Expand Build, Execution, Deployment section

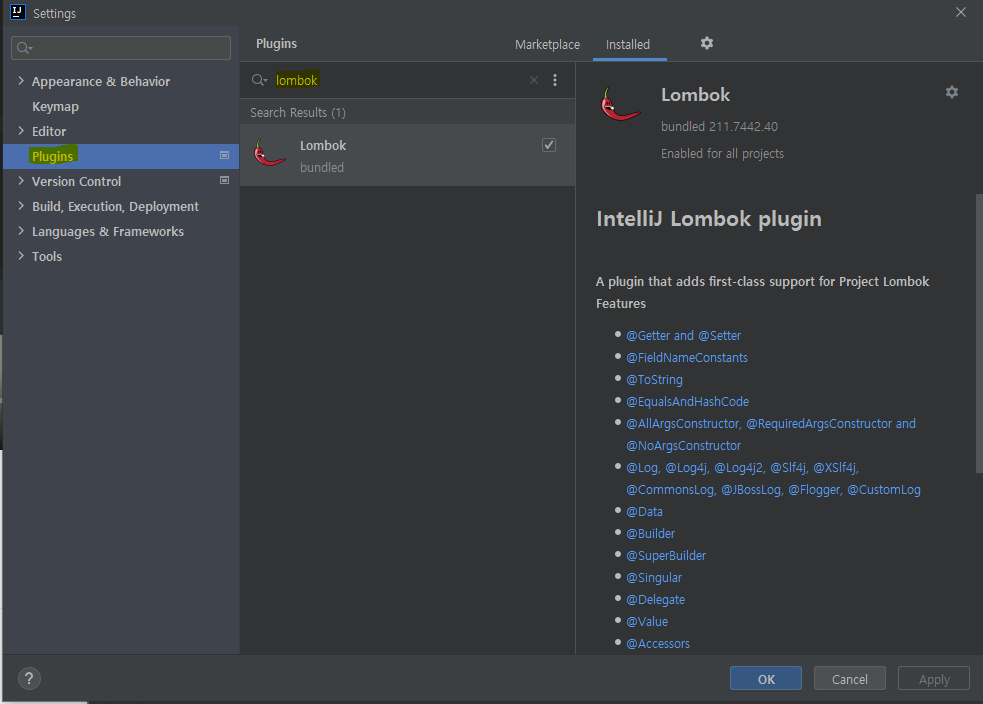tap(21, 206)
